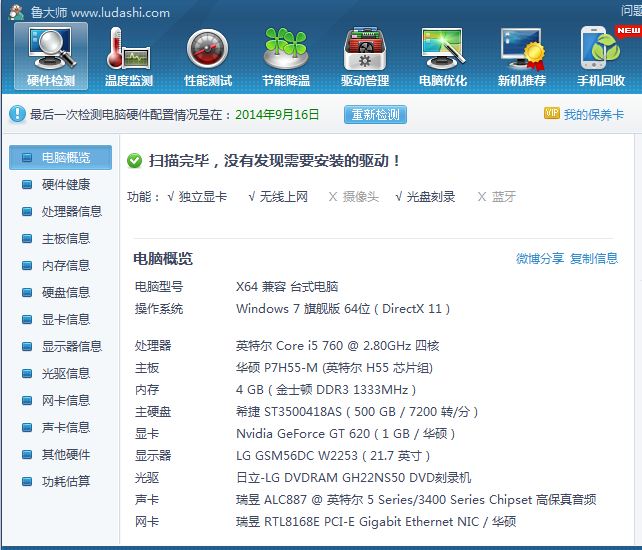The width and height of the screenshot is (642, 550).
Task: Click the 微博分享 share link
Action: point(540,259)
